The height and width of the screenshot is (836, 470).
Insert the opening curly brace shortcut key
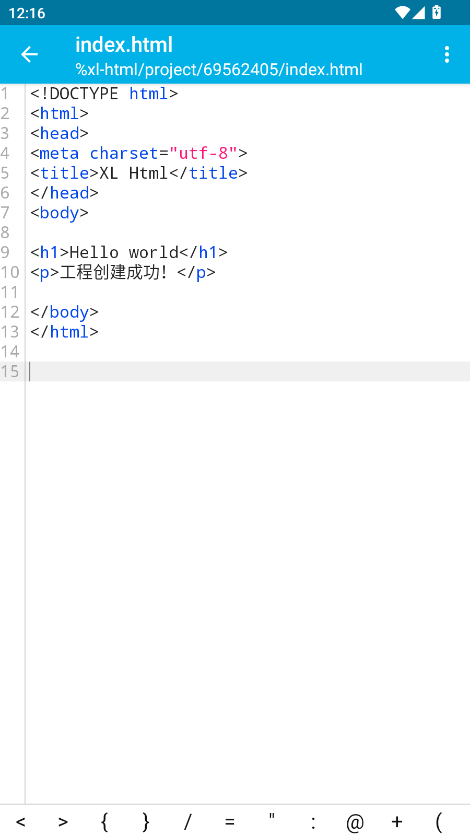[x=104, y=822]
